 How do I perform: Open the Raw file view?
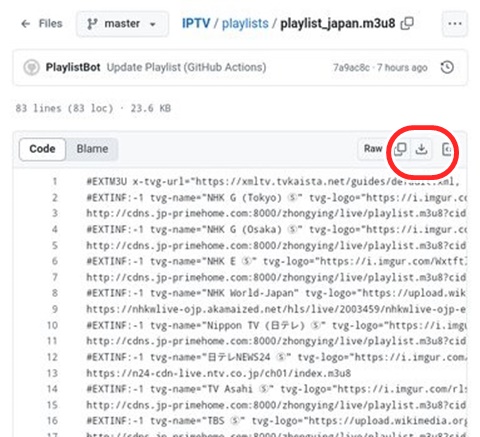[373, 149]
